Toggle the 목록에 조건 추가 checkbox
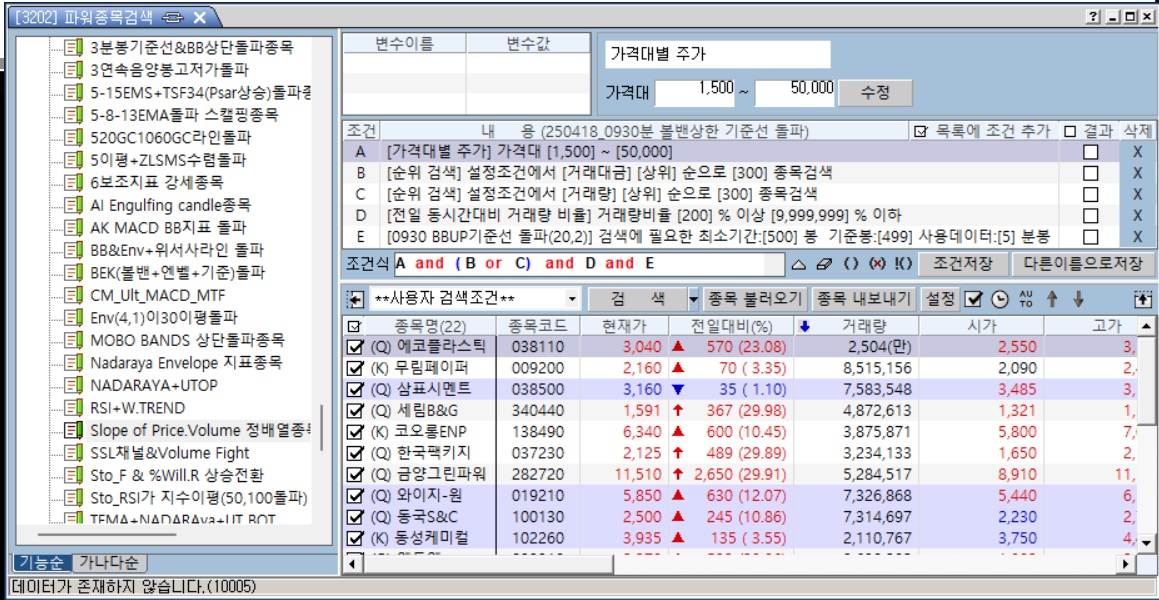This screenshot has width=1159, height=600. click(x=921, y=131)
